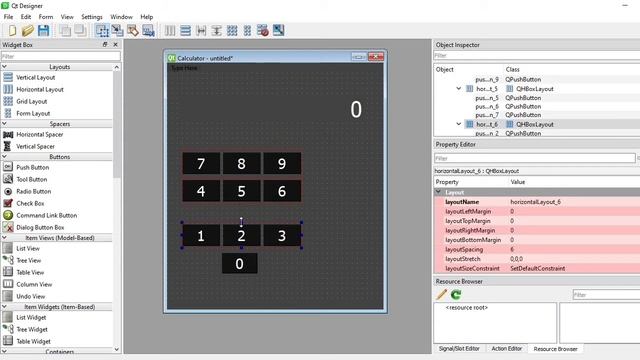Apply Lay Out in a Grid

(x=232, y=31)
